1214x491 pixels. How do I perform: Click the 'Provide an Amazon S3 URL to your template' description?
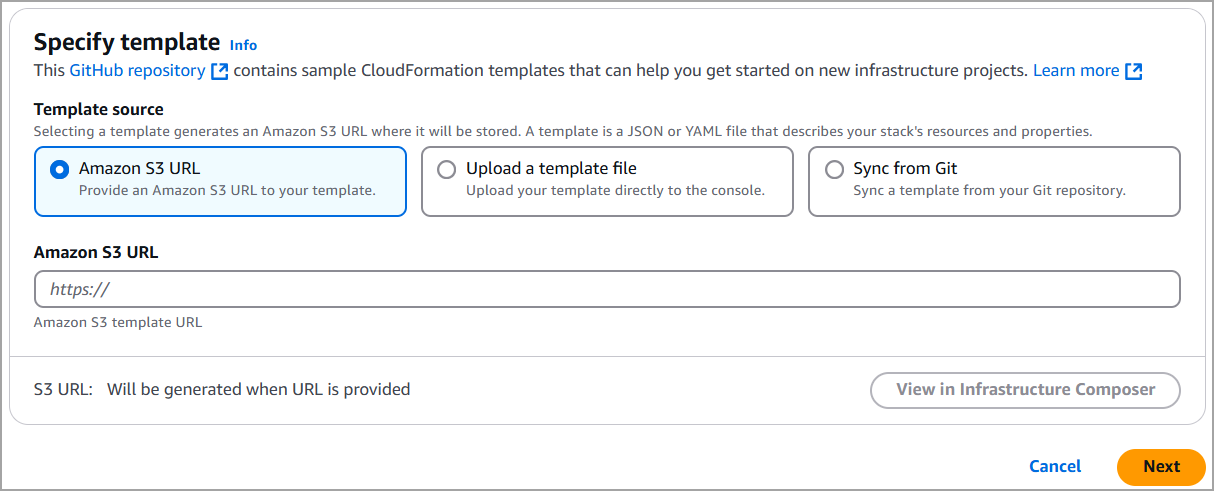(227, 190)
